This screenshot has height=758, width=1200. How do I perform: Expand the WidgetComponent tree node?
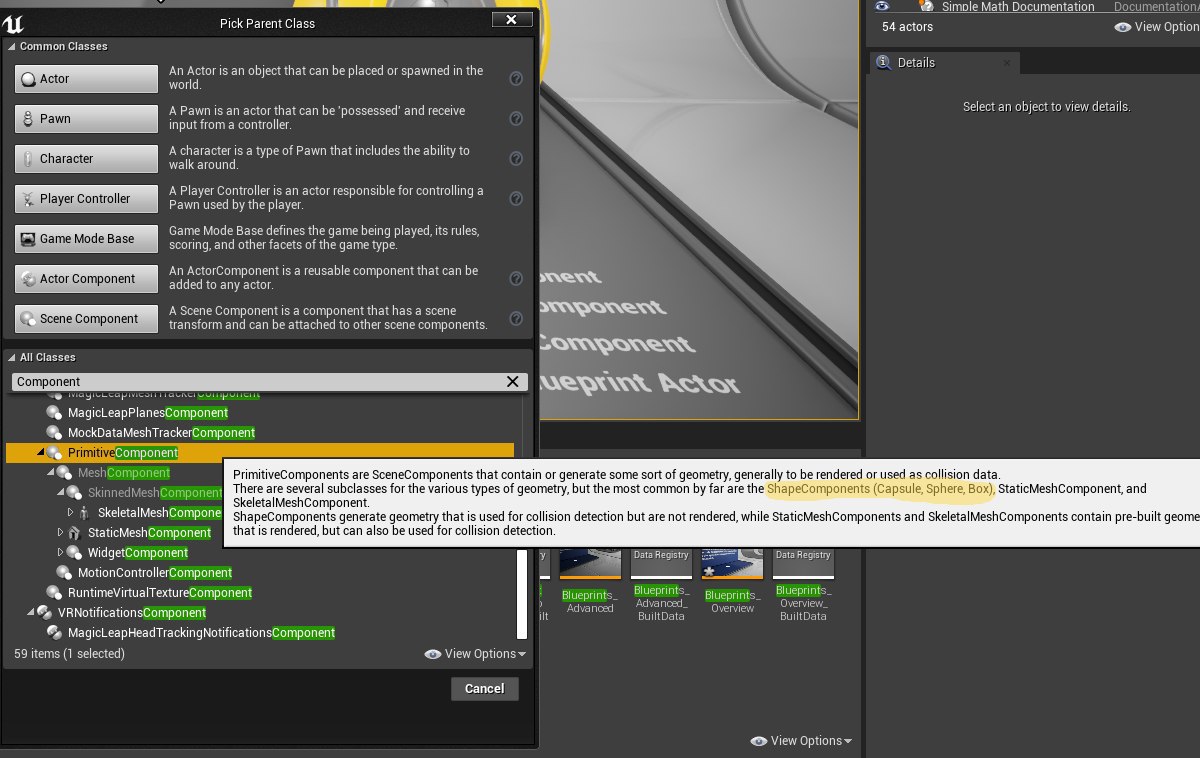61,553
